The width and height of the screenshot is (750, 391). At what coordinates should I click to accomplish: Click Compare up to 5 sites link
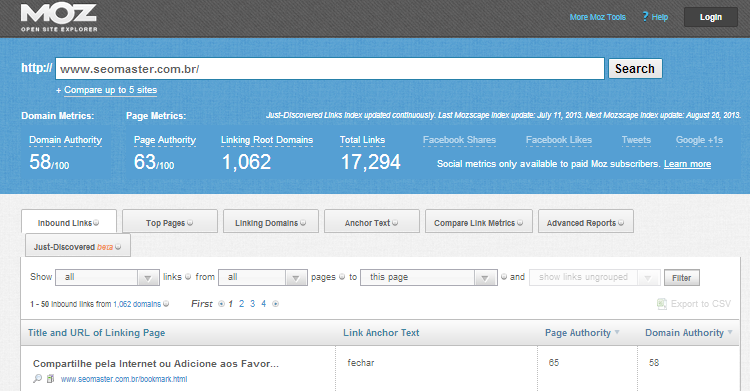click(110, 90)
